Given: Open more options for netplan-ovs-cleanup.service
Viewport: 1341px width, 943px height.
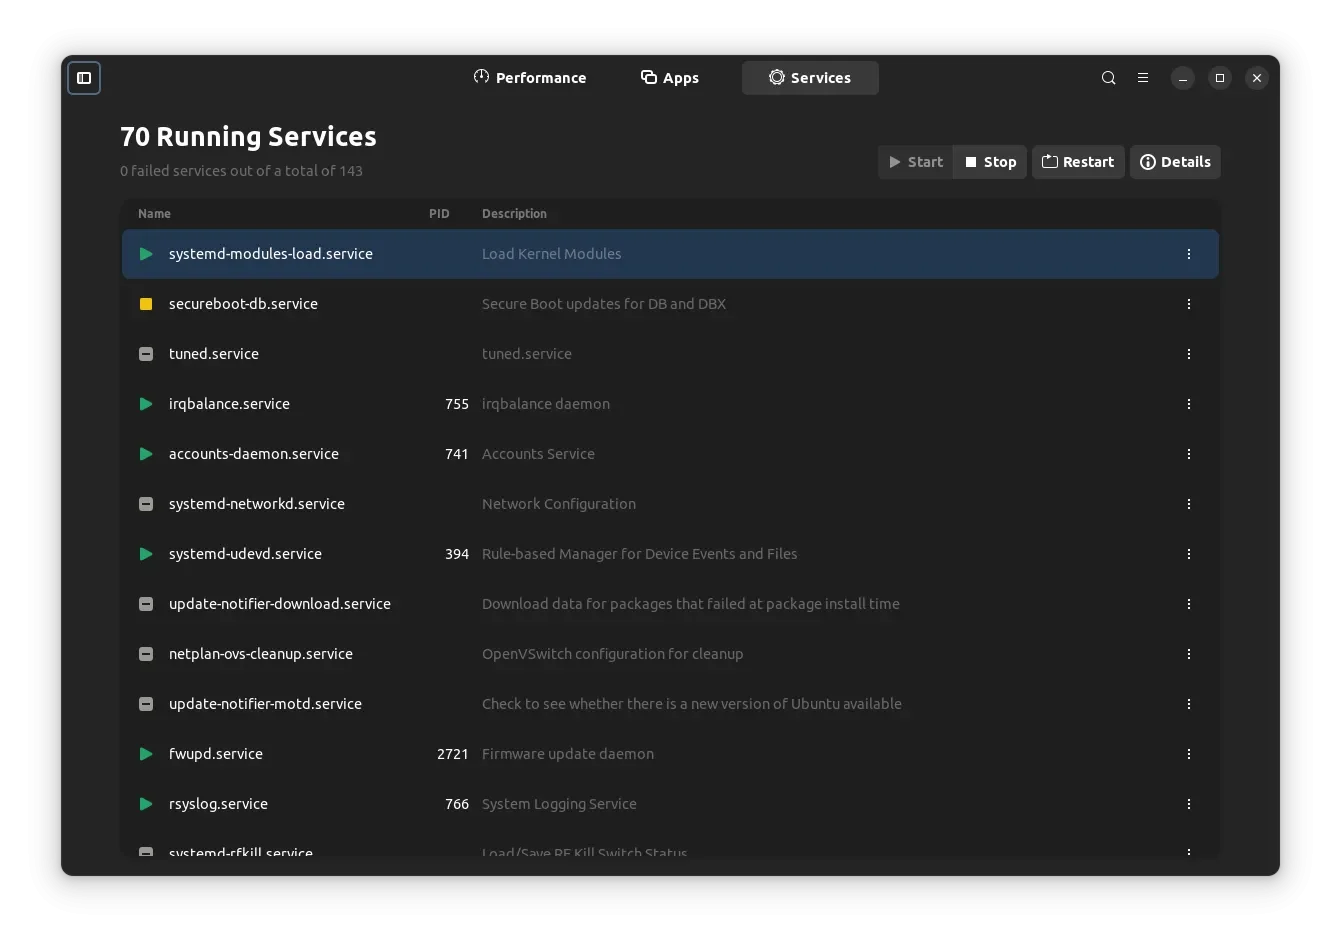Looking at the screenshot, I should pos(1189,654).
